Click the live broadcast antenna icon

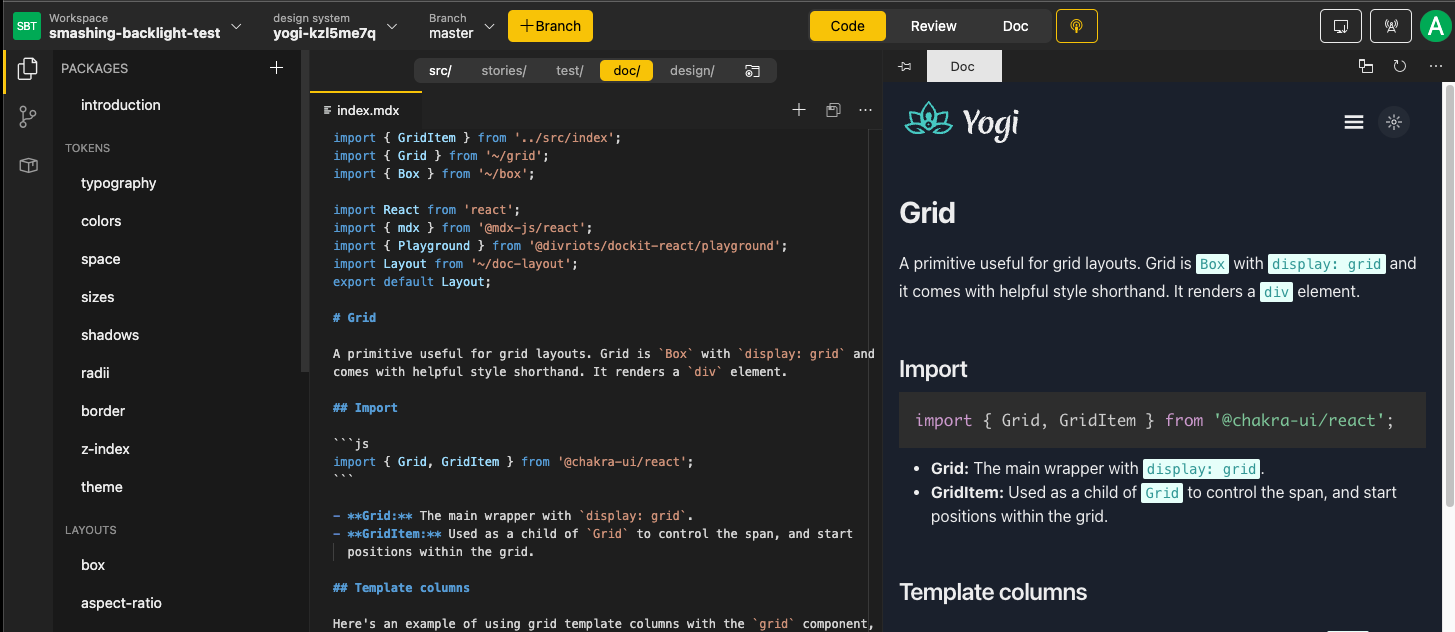(x=1390, y=26)
